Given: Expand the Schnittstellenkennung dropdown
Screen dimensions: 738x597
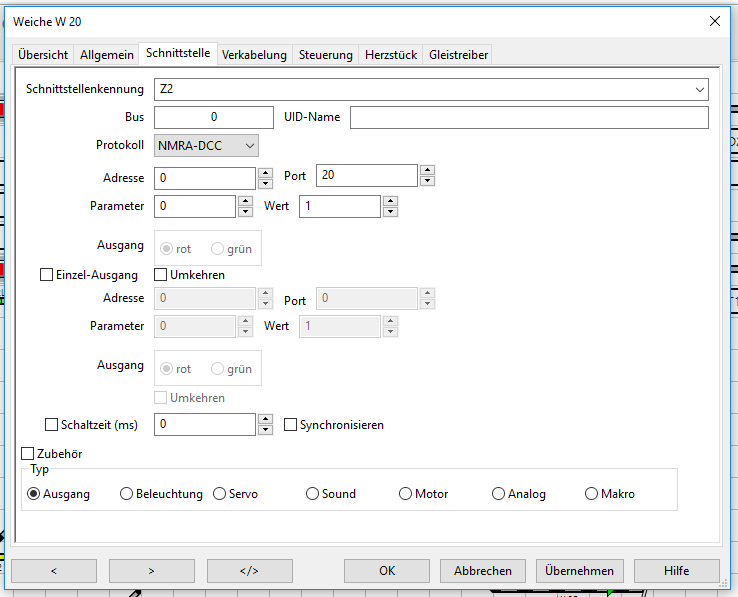Looking at the screenshot, I should click(698, 90).
